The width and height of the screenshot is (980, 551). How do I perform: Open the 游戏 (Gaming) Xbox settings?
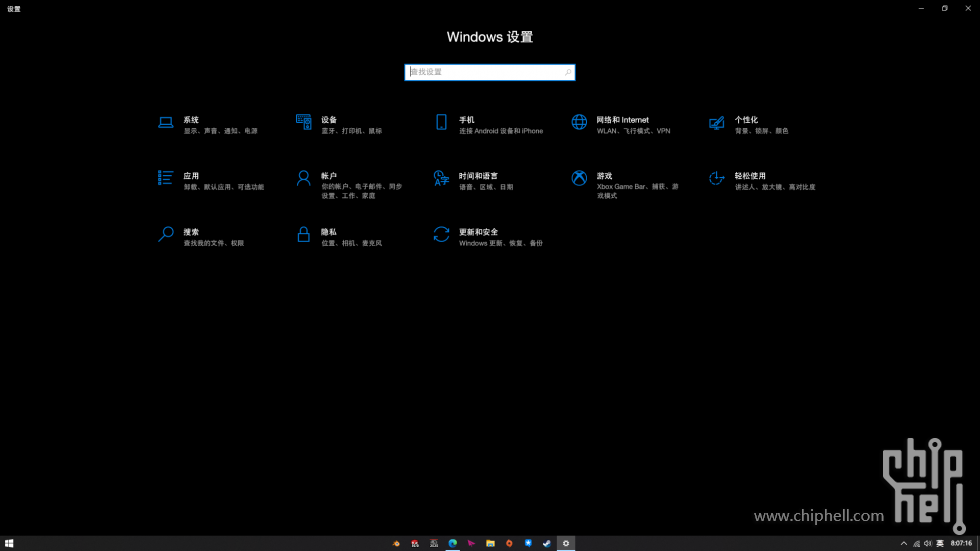625,185
